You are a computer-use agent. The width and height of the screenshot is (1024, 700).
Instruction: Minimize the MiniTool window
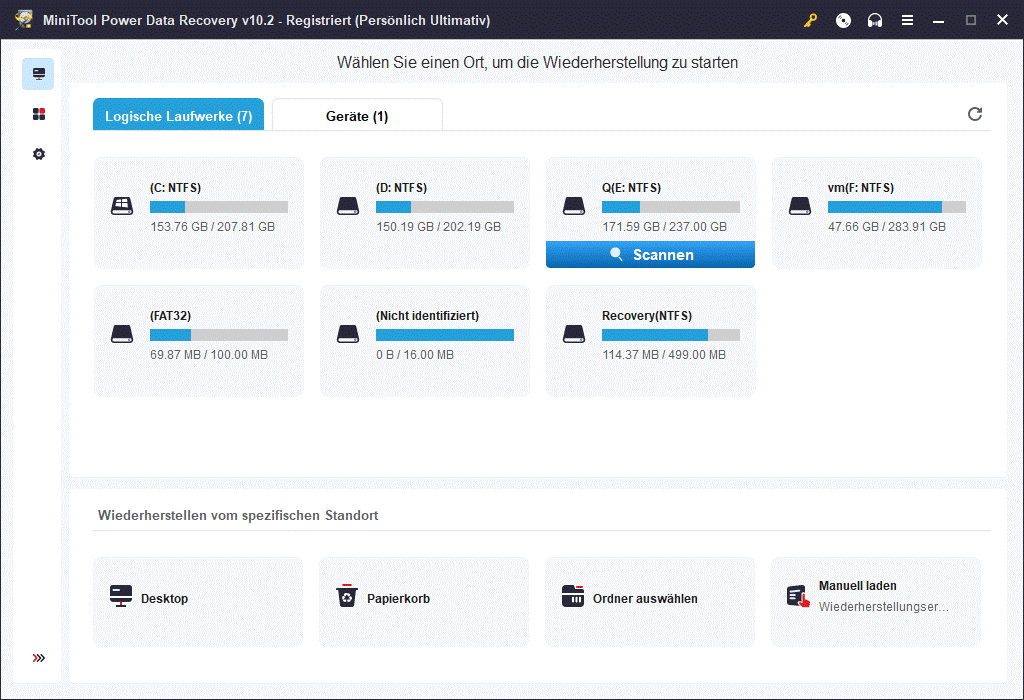[x=938, y=20]
